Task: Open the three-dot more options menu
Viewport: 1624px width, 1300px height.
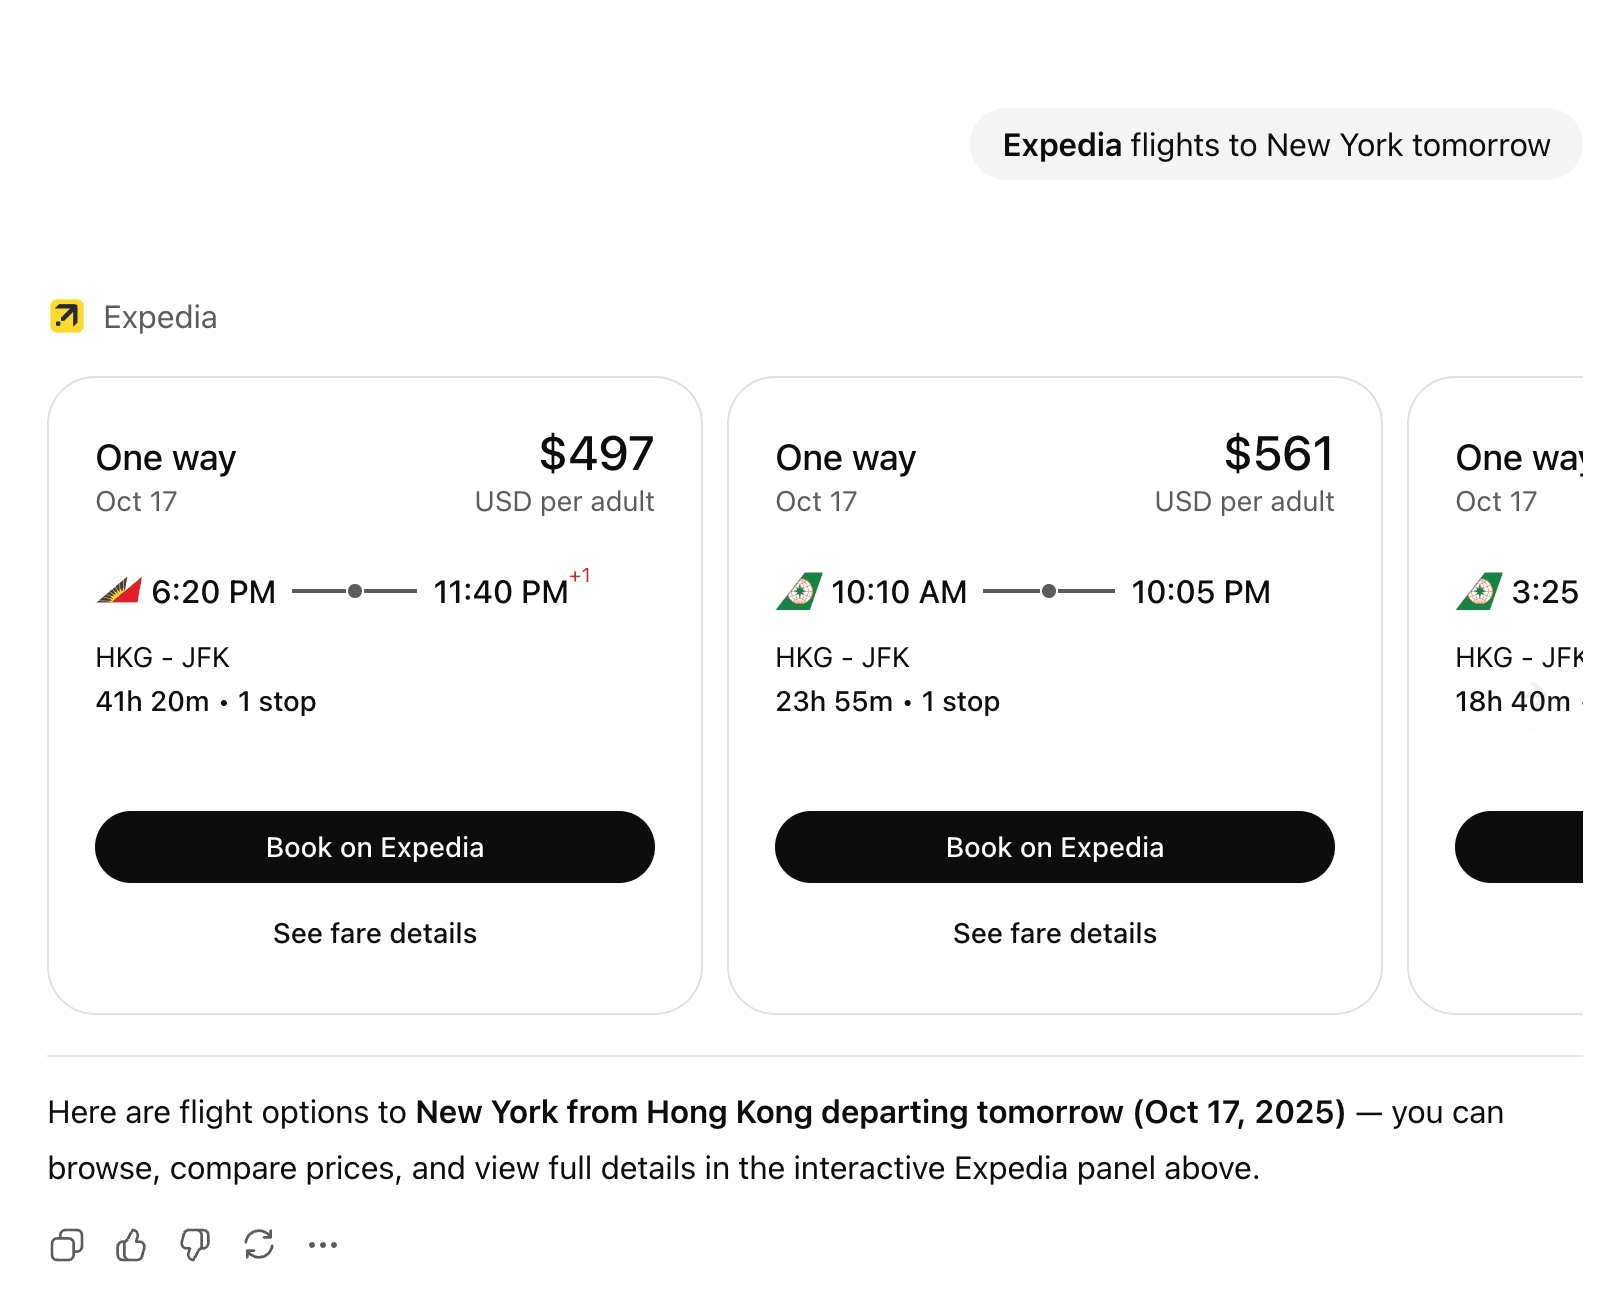Action: [x=323, y=1245]
